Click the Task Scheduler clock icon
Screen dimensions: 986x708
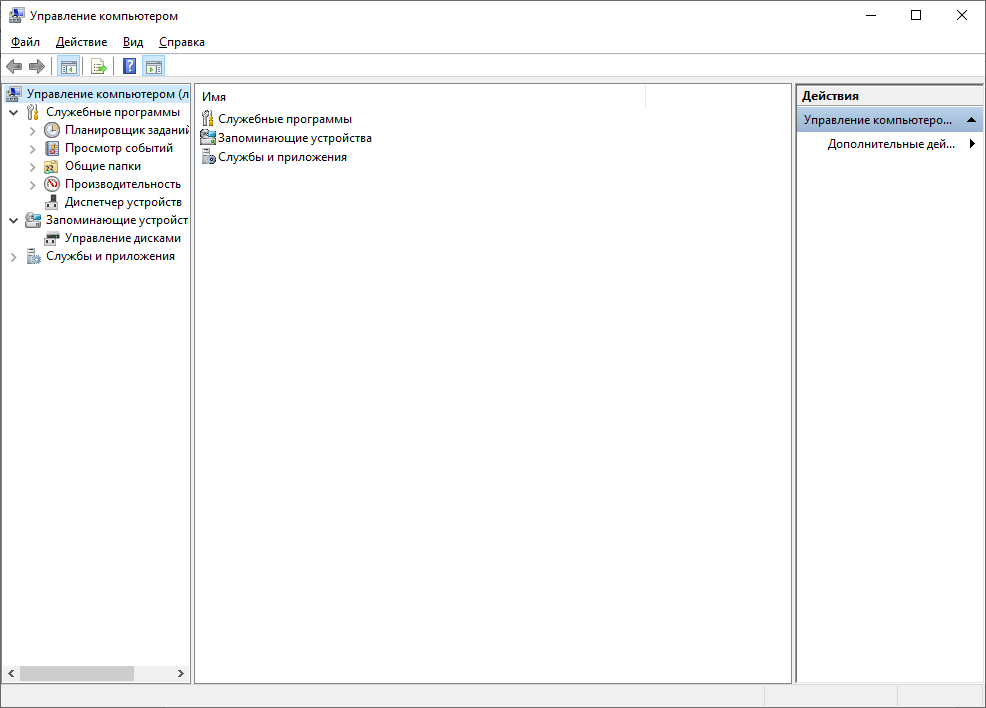[52, 130]
